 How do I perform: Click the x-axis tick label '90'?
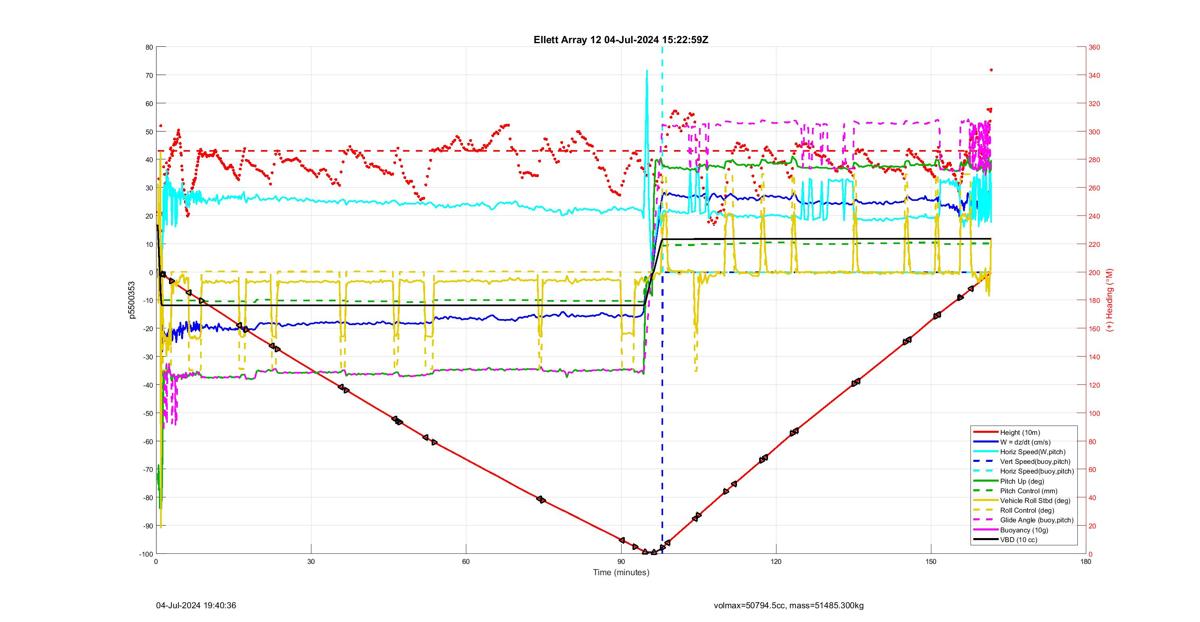click(x=621, y=562)
